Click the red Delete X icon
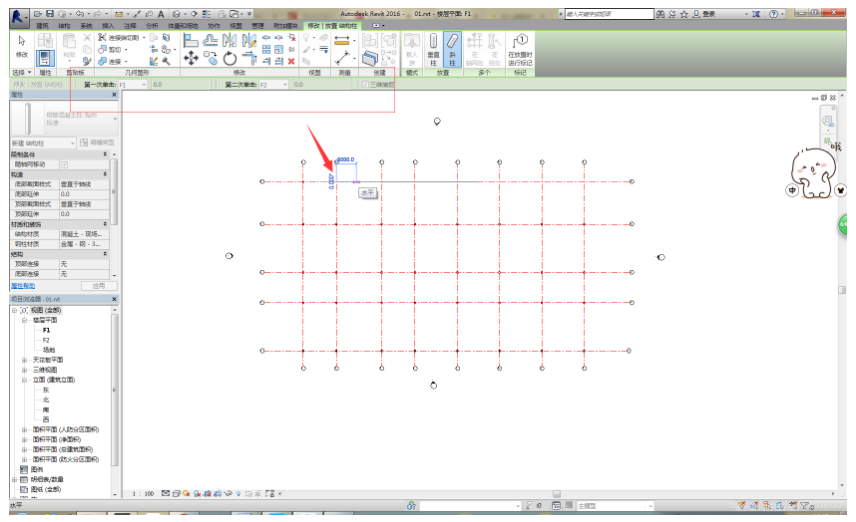 [291, 61]
